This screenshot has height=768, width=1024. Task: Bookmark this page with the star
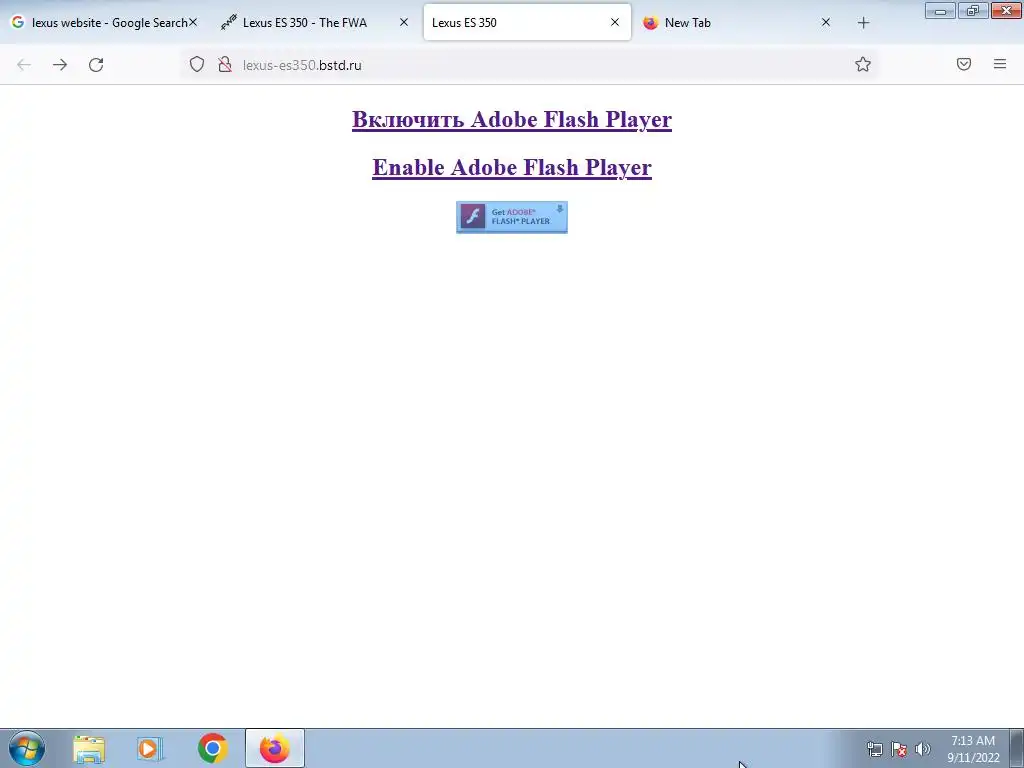(x=863, y=64)
